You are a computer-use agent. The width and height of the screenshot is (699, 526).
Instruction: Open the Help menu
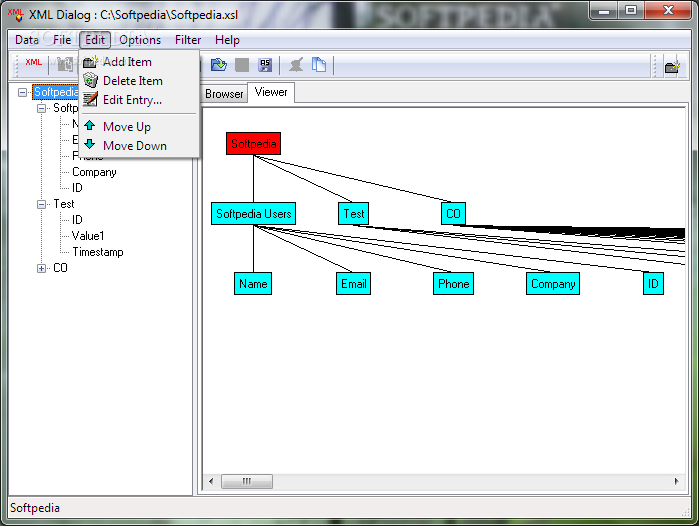pyautogui.click(x=227, y=40)
